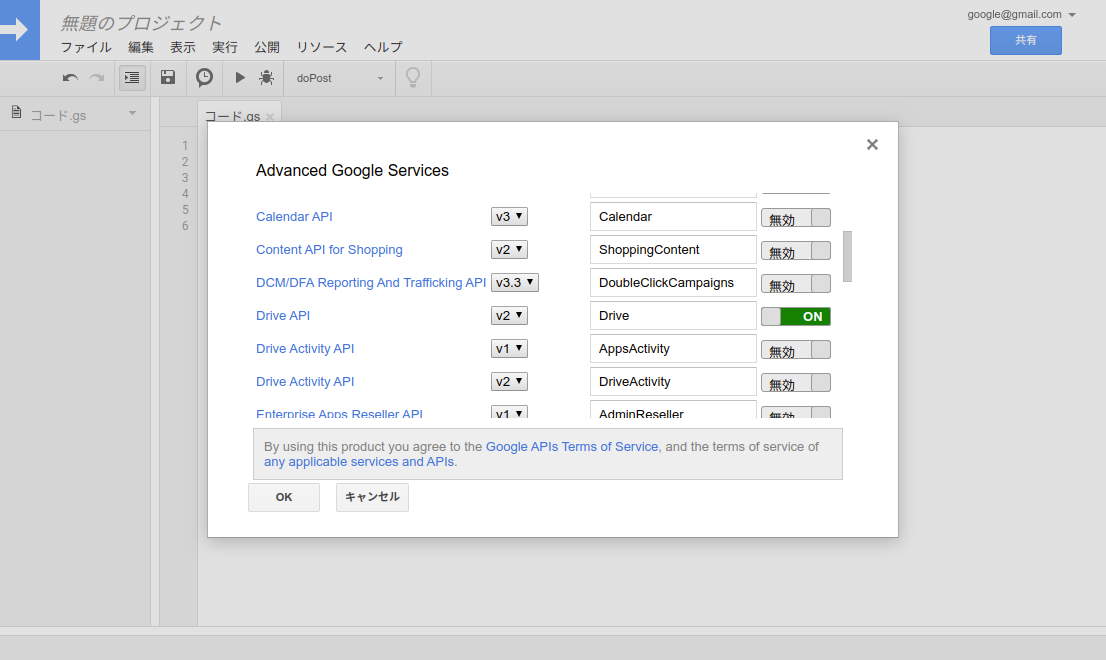Click the コード.gs file icon in sidebar
The width and height of the screenshot is (1106, 660).
pos(15,114)
